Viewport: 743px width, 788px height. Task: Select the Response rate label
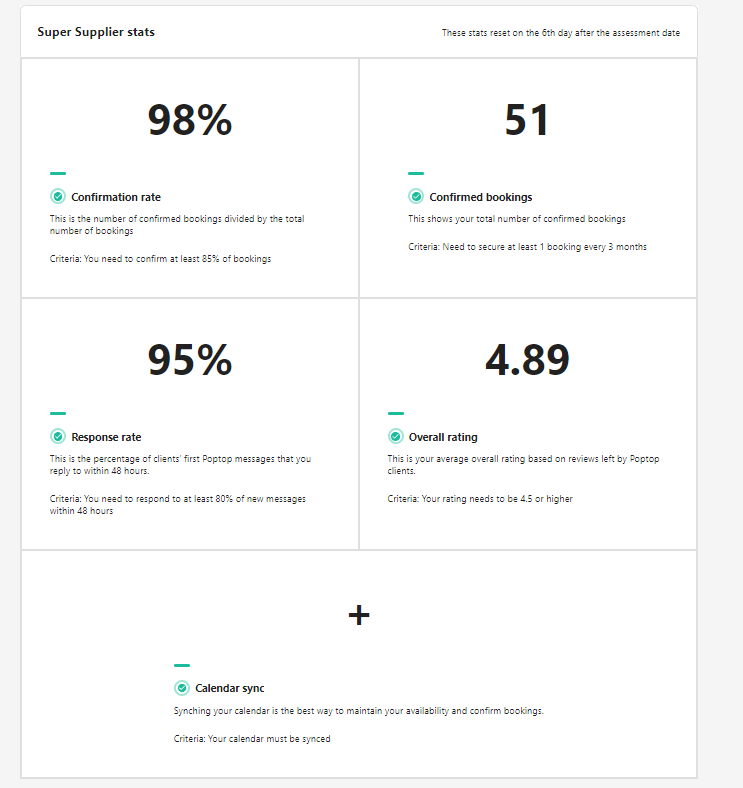106,437
